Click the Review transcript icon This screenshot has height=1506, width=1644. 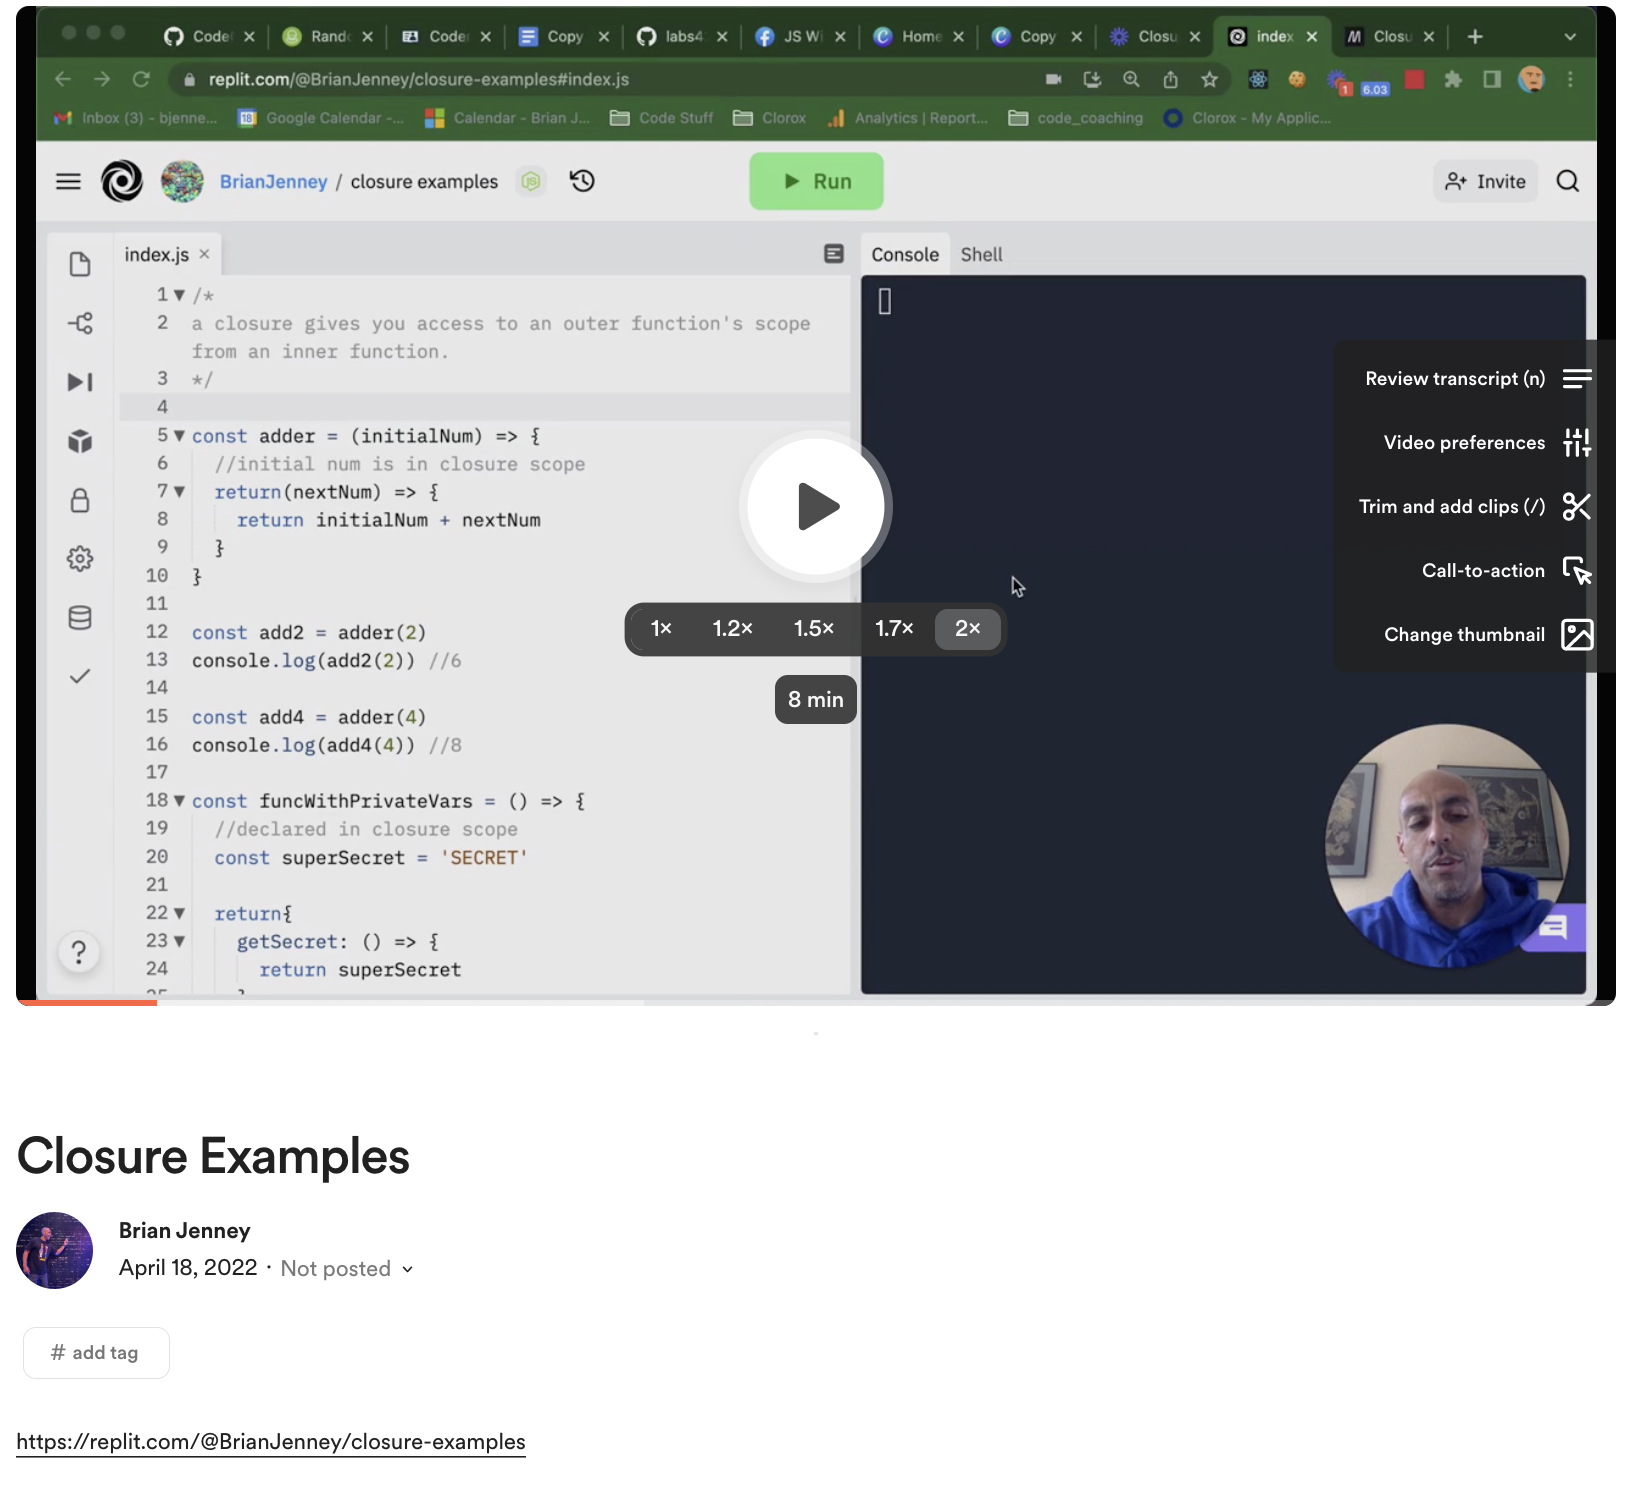click(x=1576, y=379)
